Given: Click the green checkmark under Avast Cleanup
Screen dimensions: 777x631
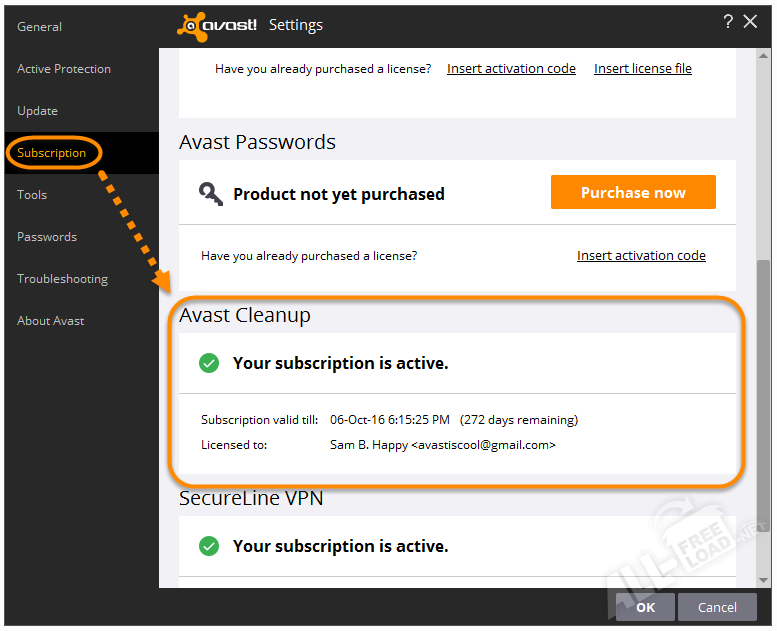Looking at the screenshot, I should [209, 363].
